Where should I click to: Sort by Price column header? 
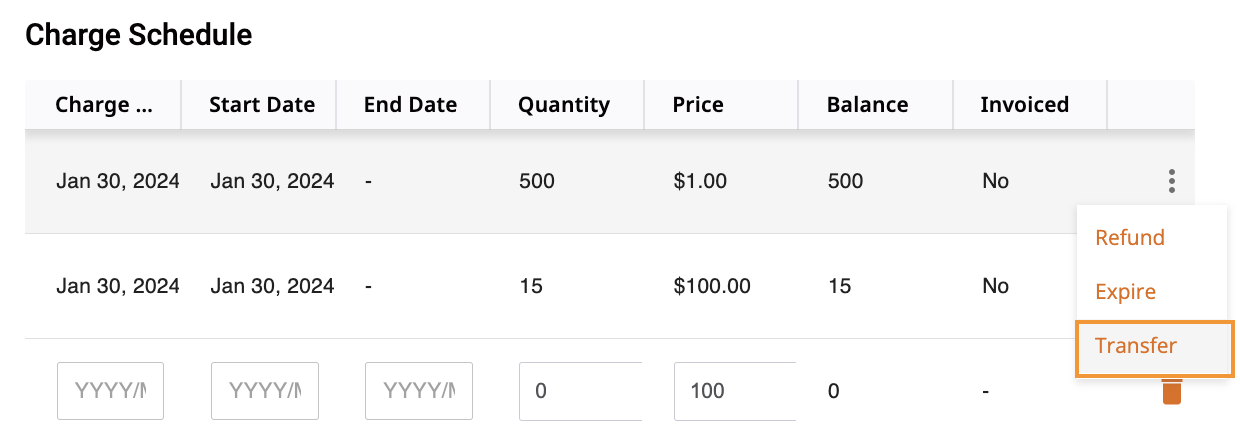click(698, 105)
